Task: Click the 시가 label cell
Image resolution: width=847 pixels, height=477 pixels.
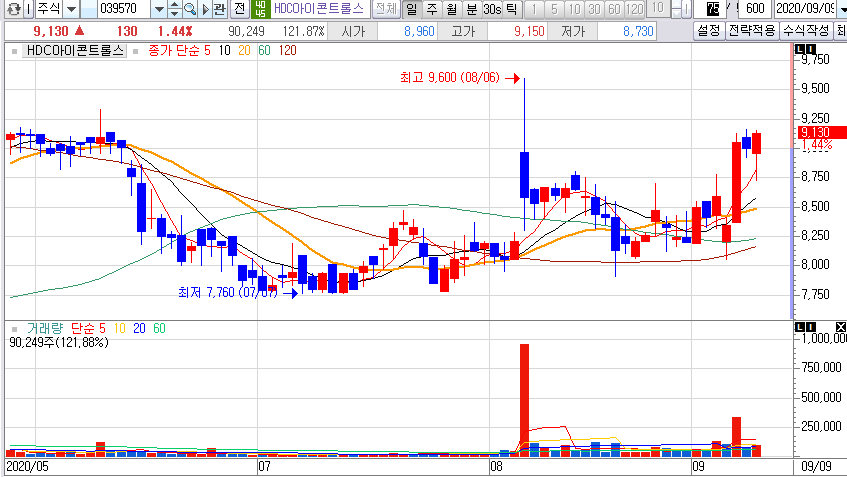Action: [353, 31]
